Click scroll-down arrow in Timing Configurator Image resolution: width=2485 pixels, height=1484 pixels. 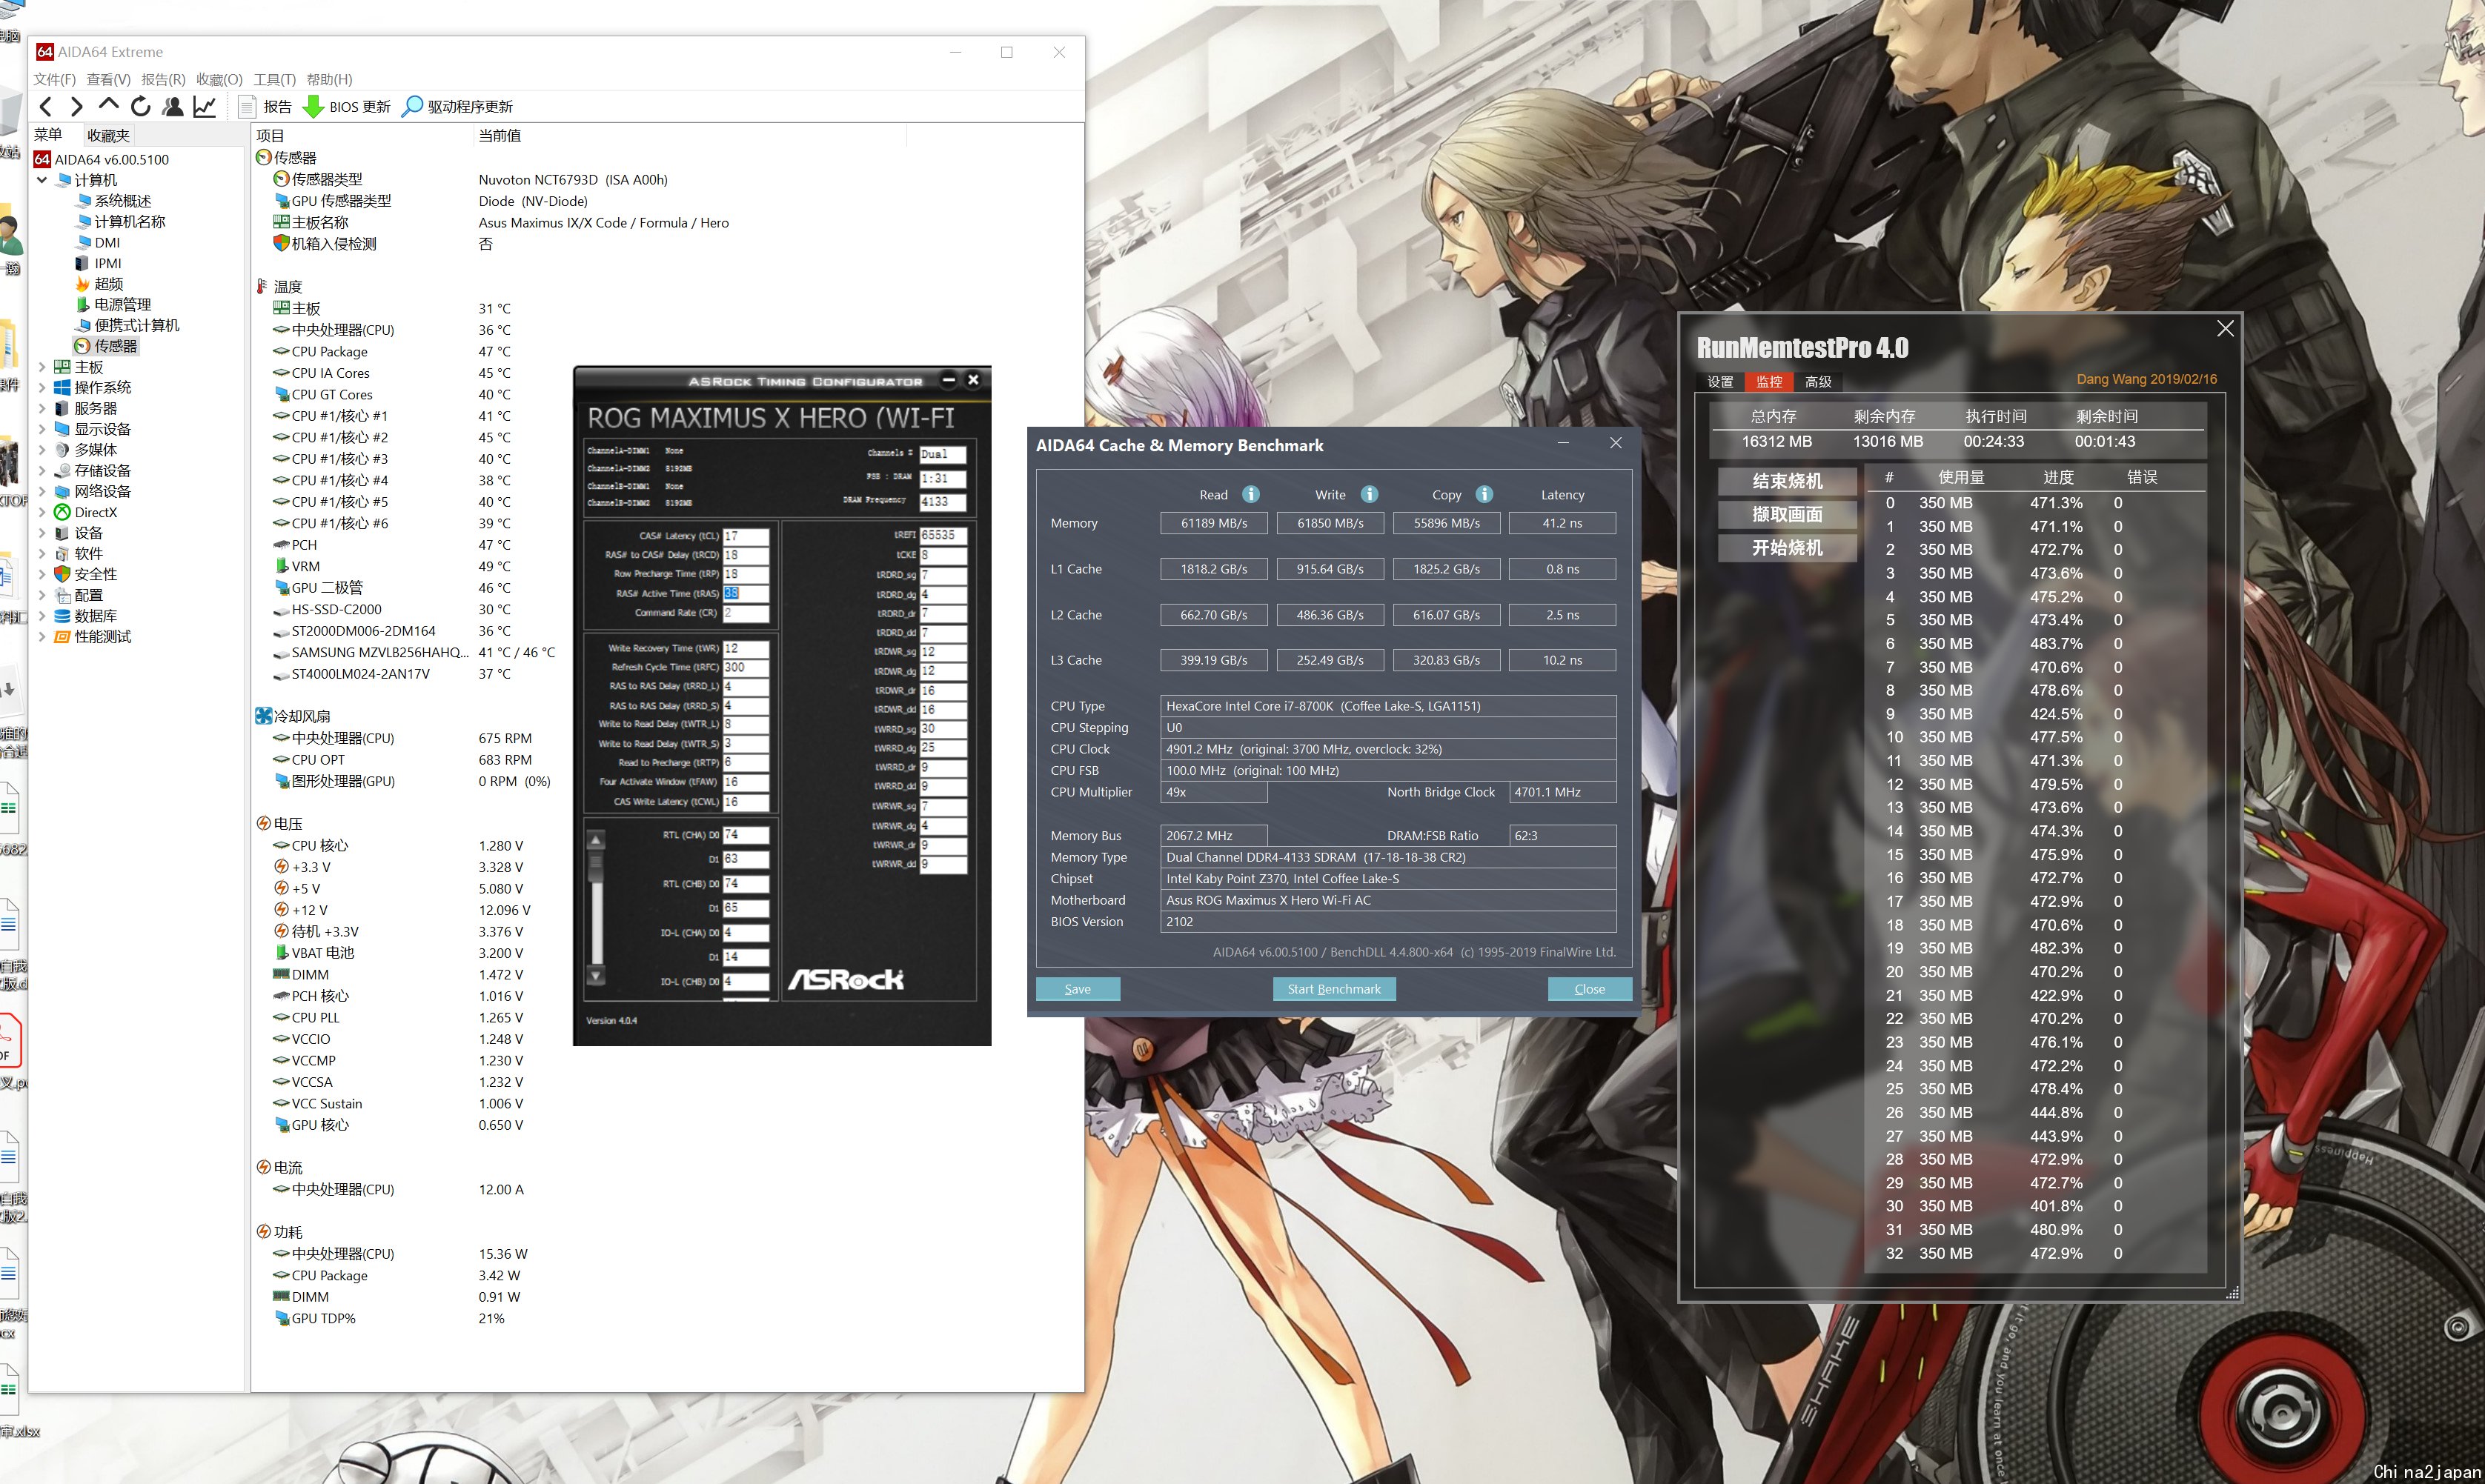click(596, 975)
